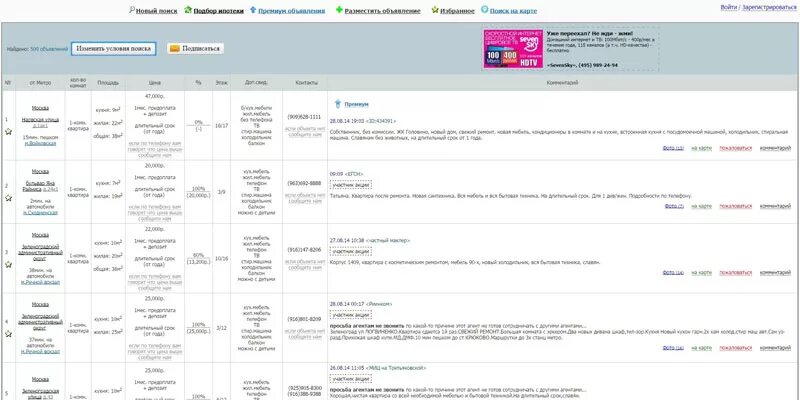The image size is (800, 400).
Task: Click phone number (916)801-8209
Action: [x=305, y=319]
